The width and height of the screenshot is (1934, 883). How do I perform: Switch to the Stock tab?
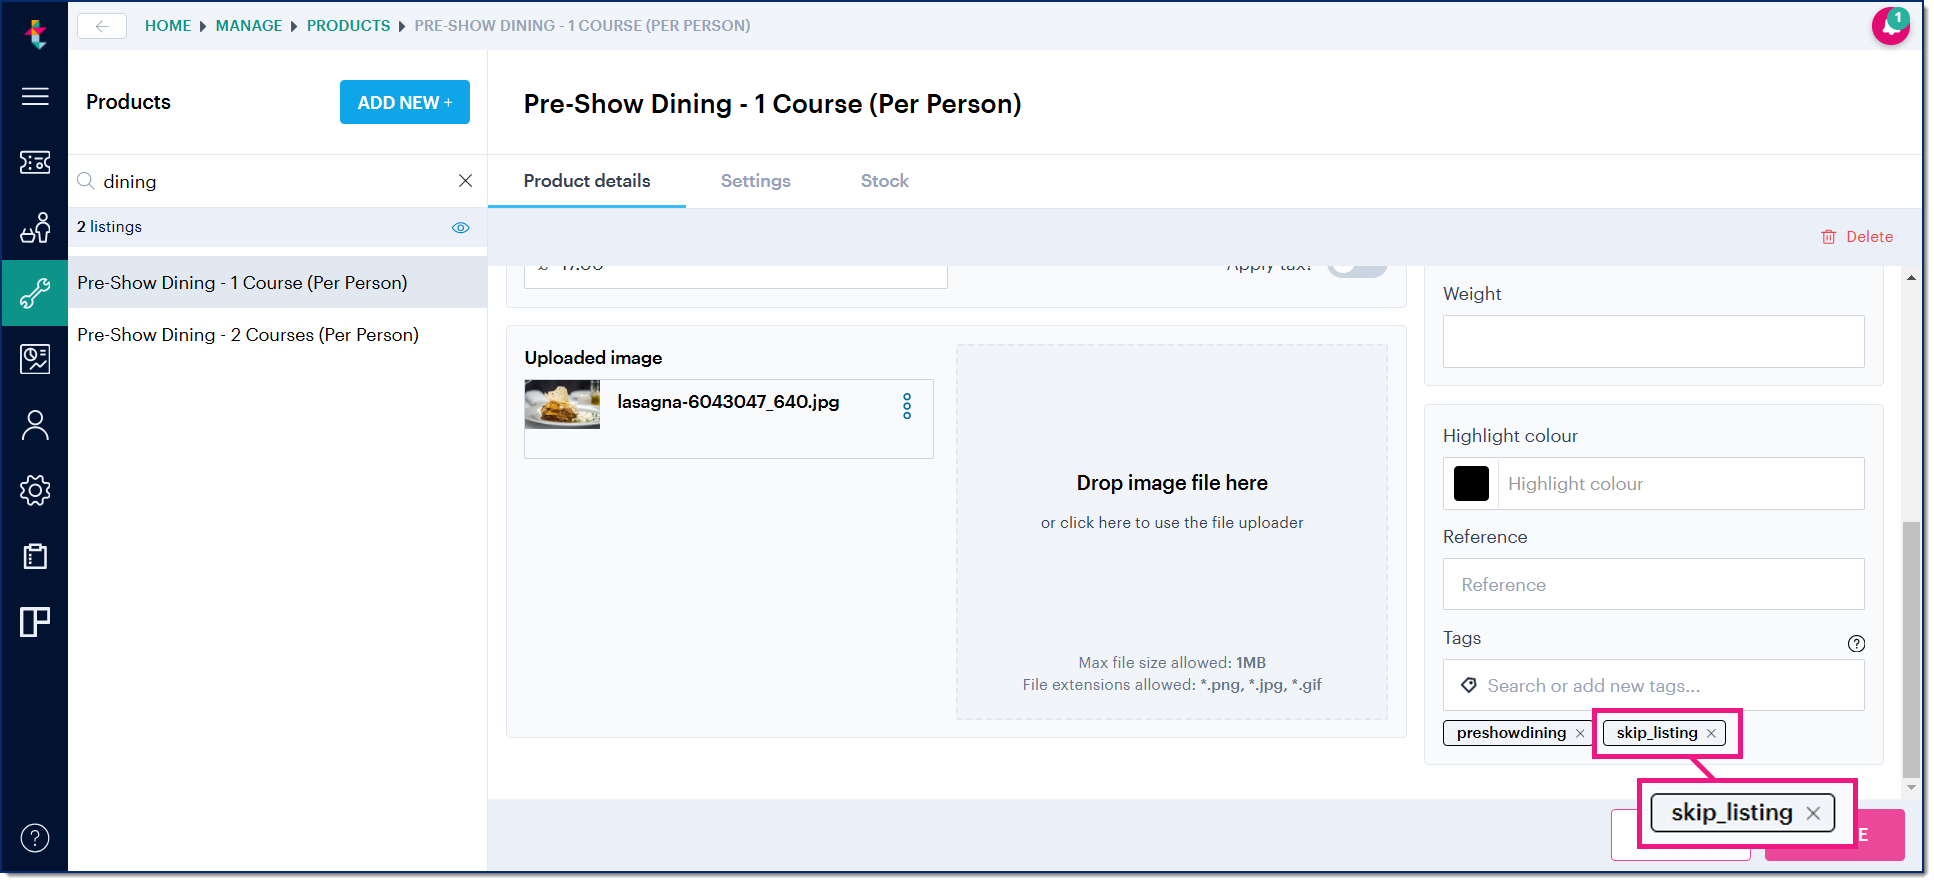coord(885,181)
